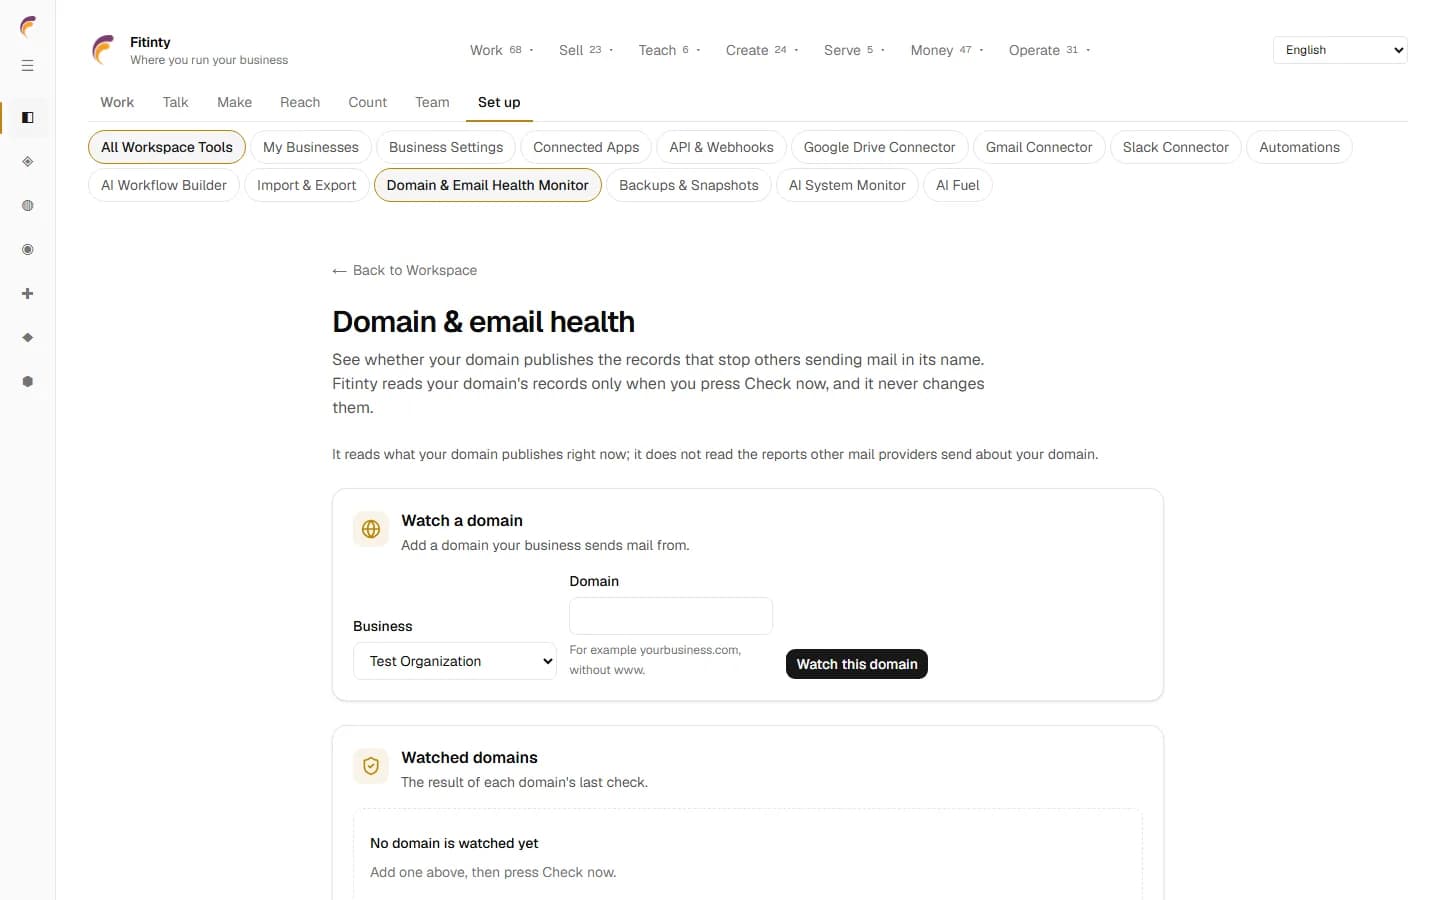1440x900 pixels.
Task: Click the ringed-circle target sidebar icon
Action: click(28, 250)
